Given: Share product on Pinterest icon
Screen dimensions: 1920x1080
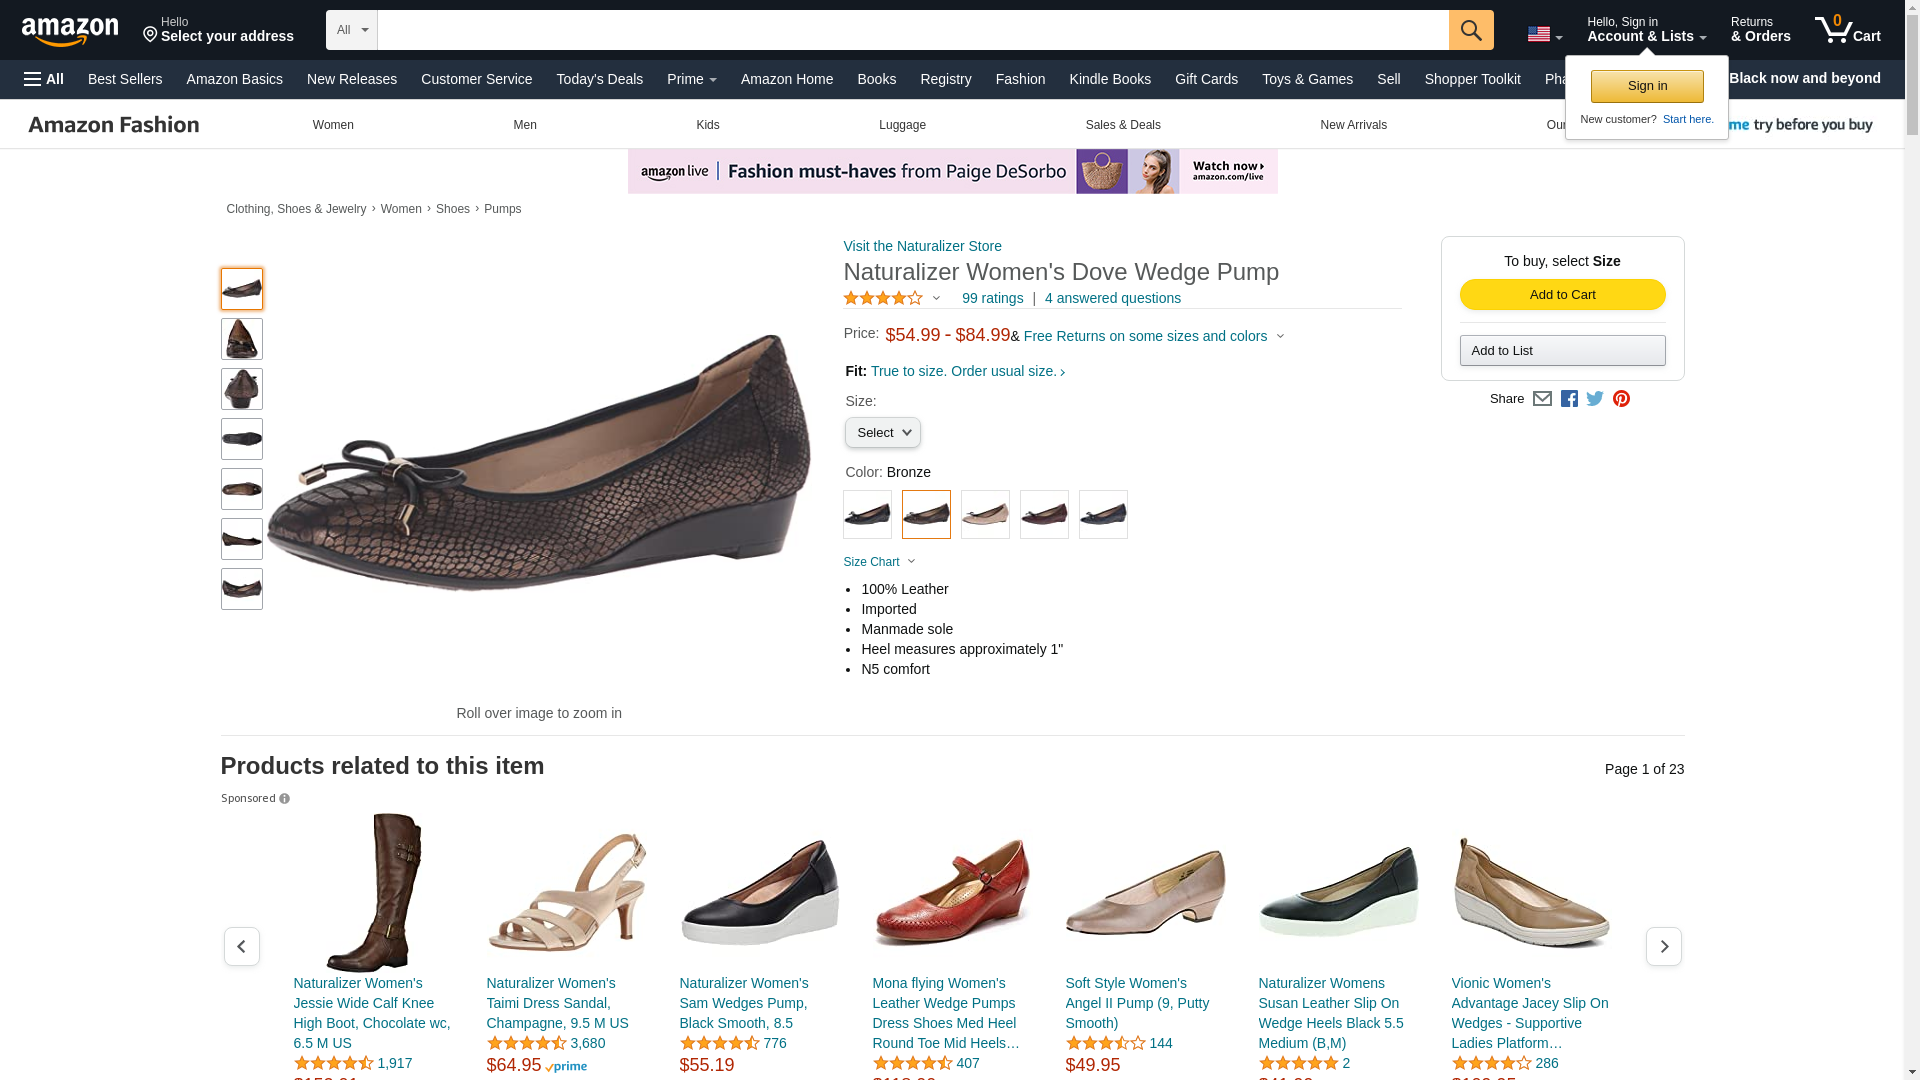Looking at the screenshot, I should point(1621,399).
